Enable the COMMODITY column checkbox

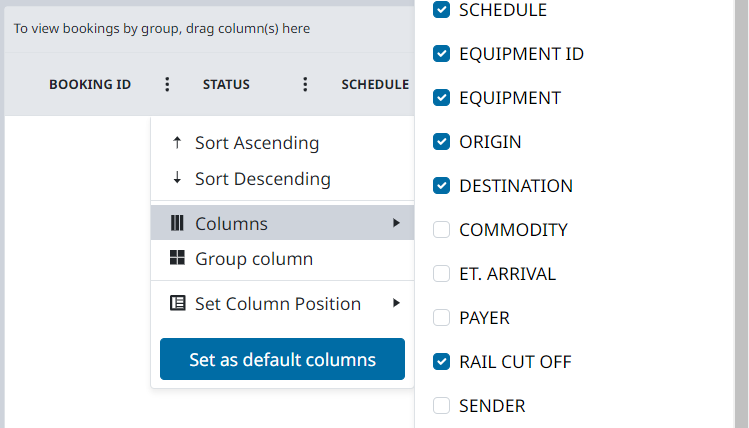pos(441,230)
